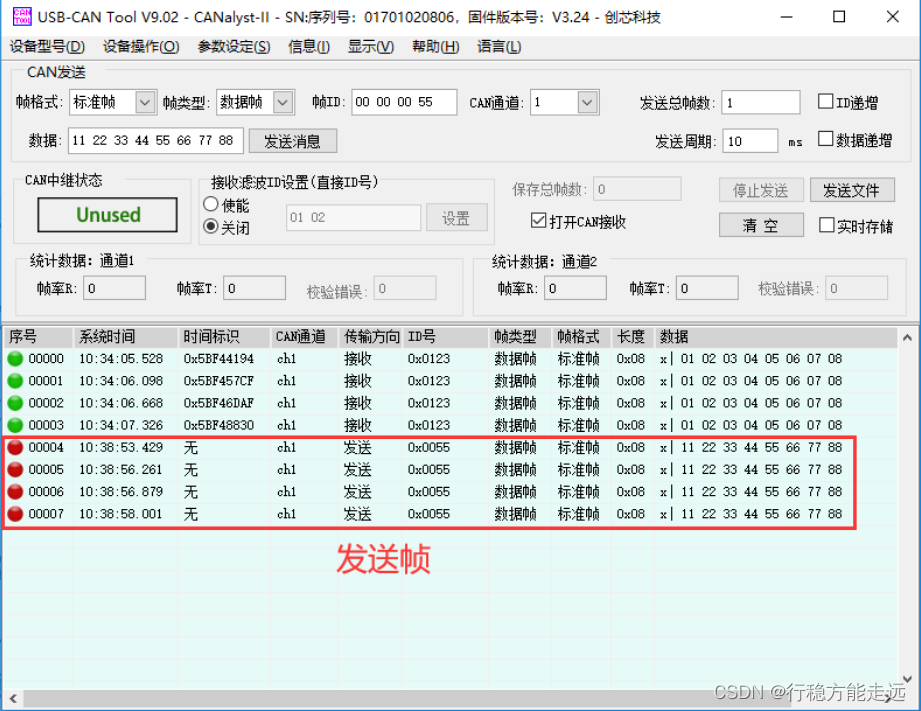Image resolution: width=921 pixels, height=711 pixels.
Task: Click the 发送文件 button
Action: (852, 190)
